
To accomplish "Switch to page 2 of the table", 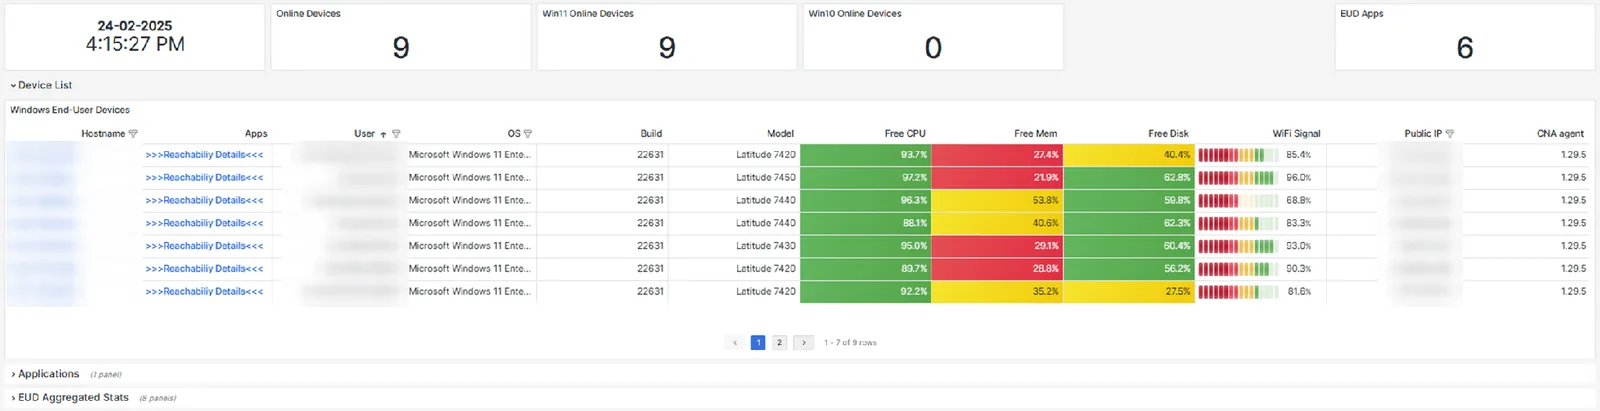I will [780, 342].
